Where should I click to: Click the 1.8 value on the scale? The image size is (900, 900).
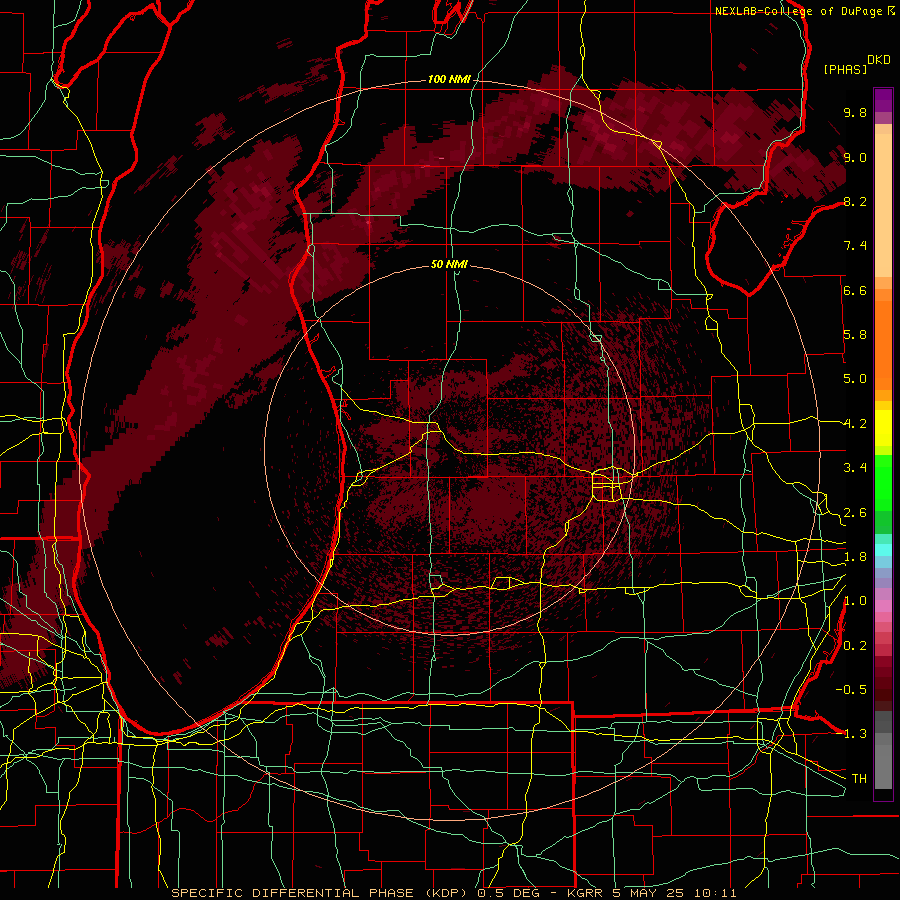pos(855,557)
